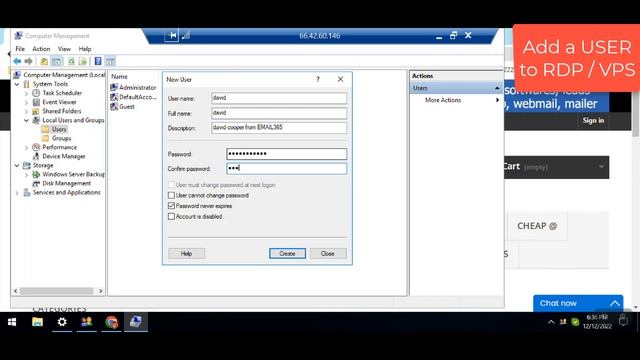The width and height of the screenshot is (640, 360).
Task: Expand the Event Viewer node
Action: click(x=27, y=102)
